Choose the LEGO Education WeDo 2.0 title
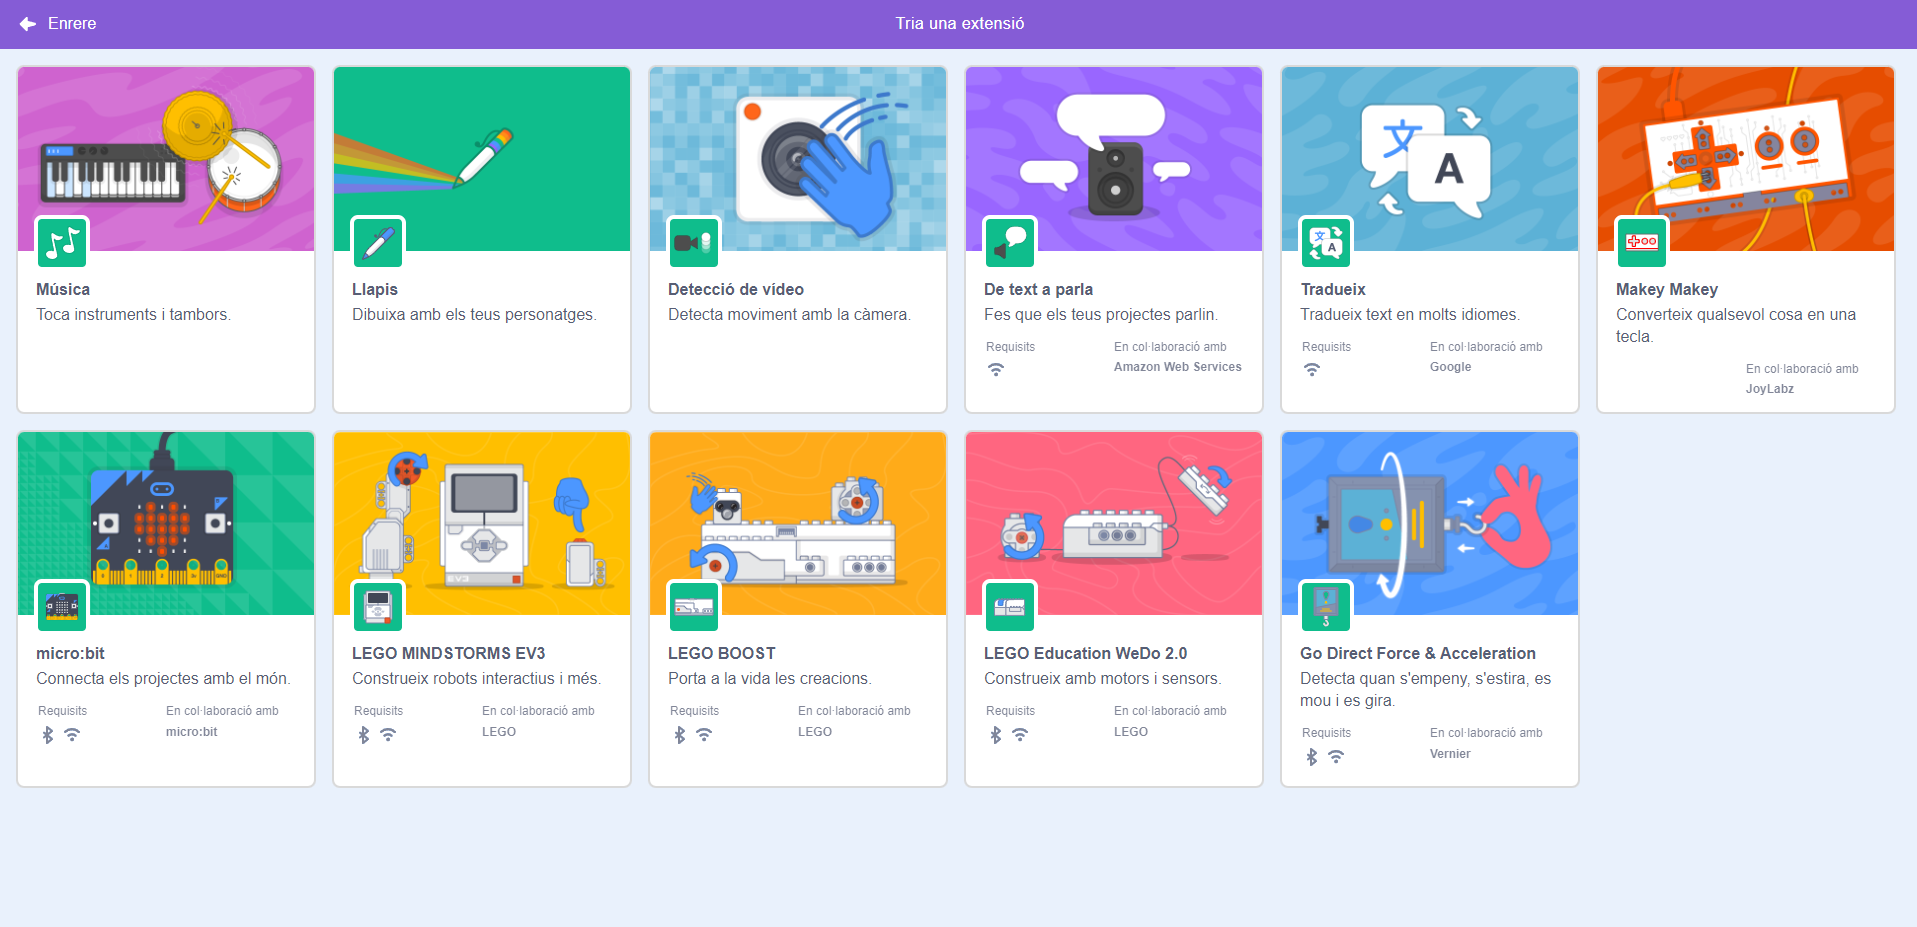Screen dimensions: 1917x927 pos(1085,653)
